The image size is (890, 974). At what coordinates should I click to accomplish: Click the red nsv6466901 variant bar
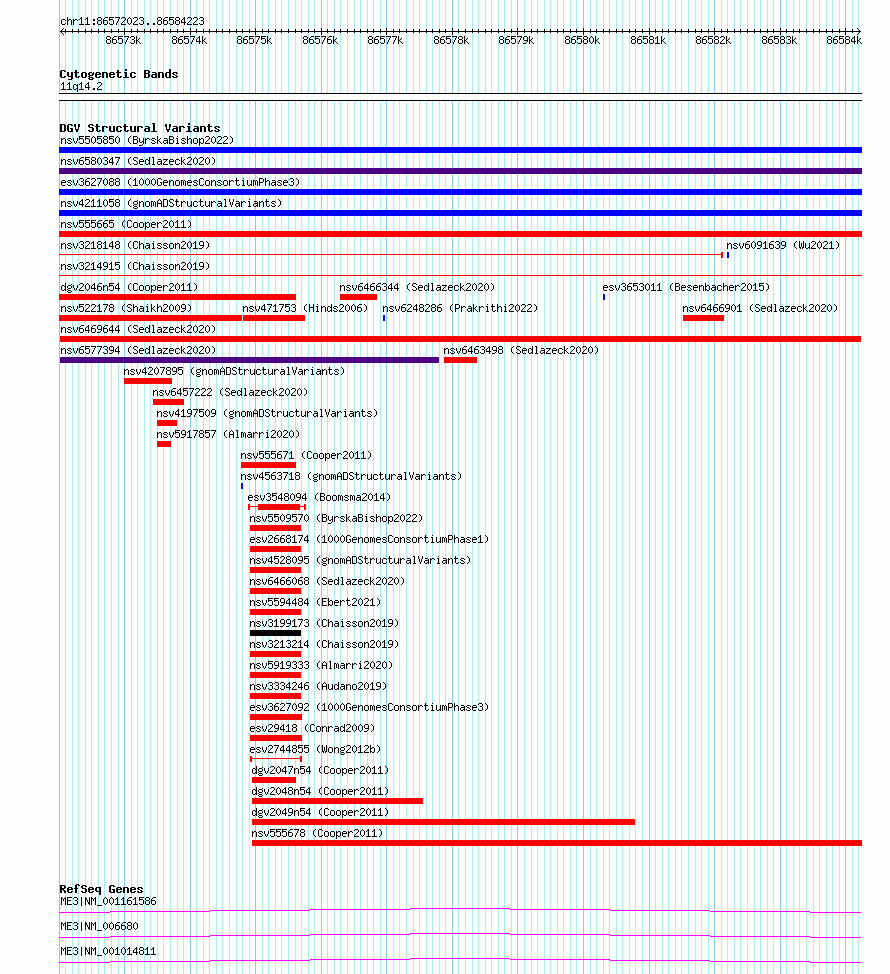[703, 318]
